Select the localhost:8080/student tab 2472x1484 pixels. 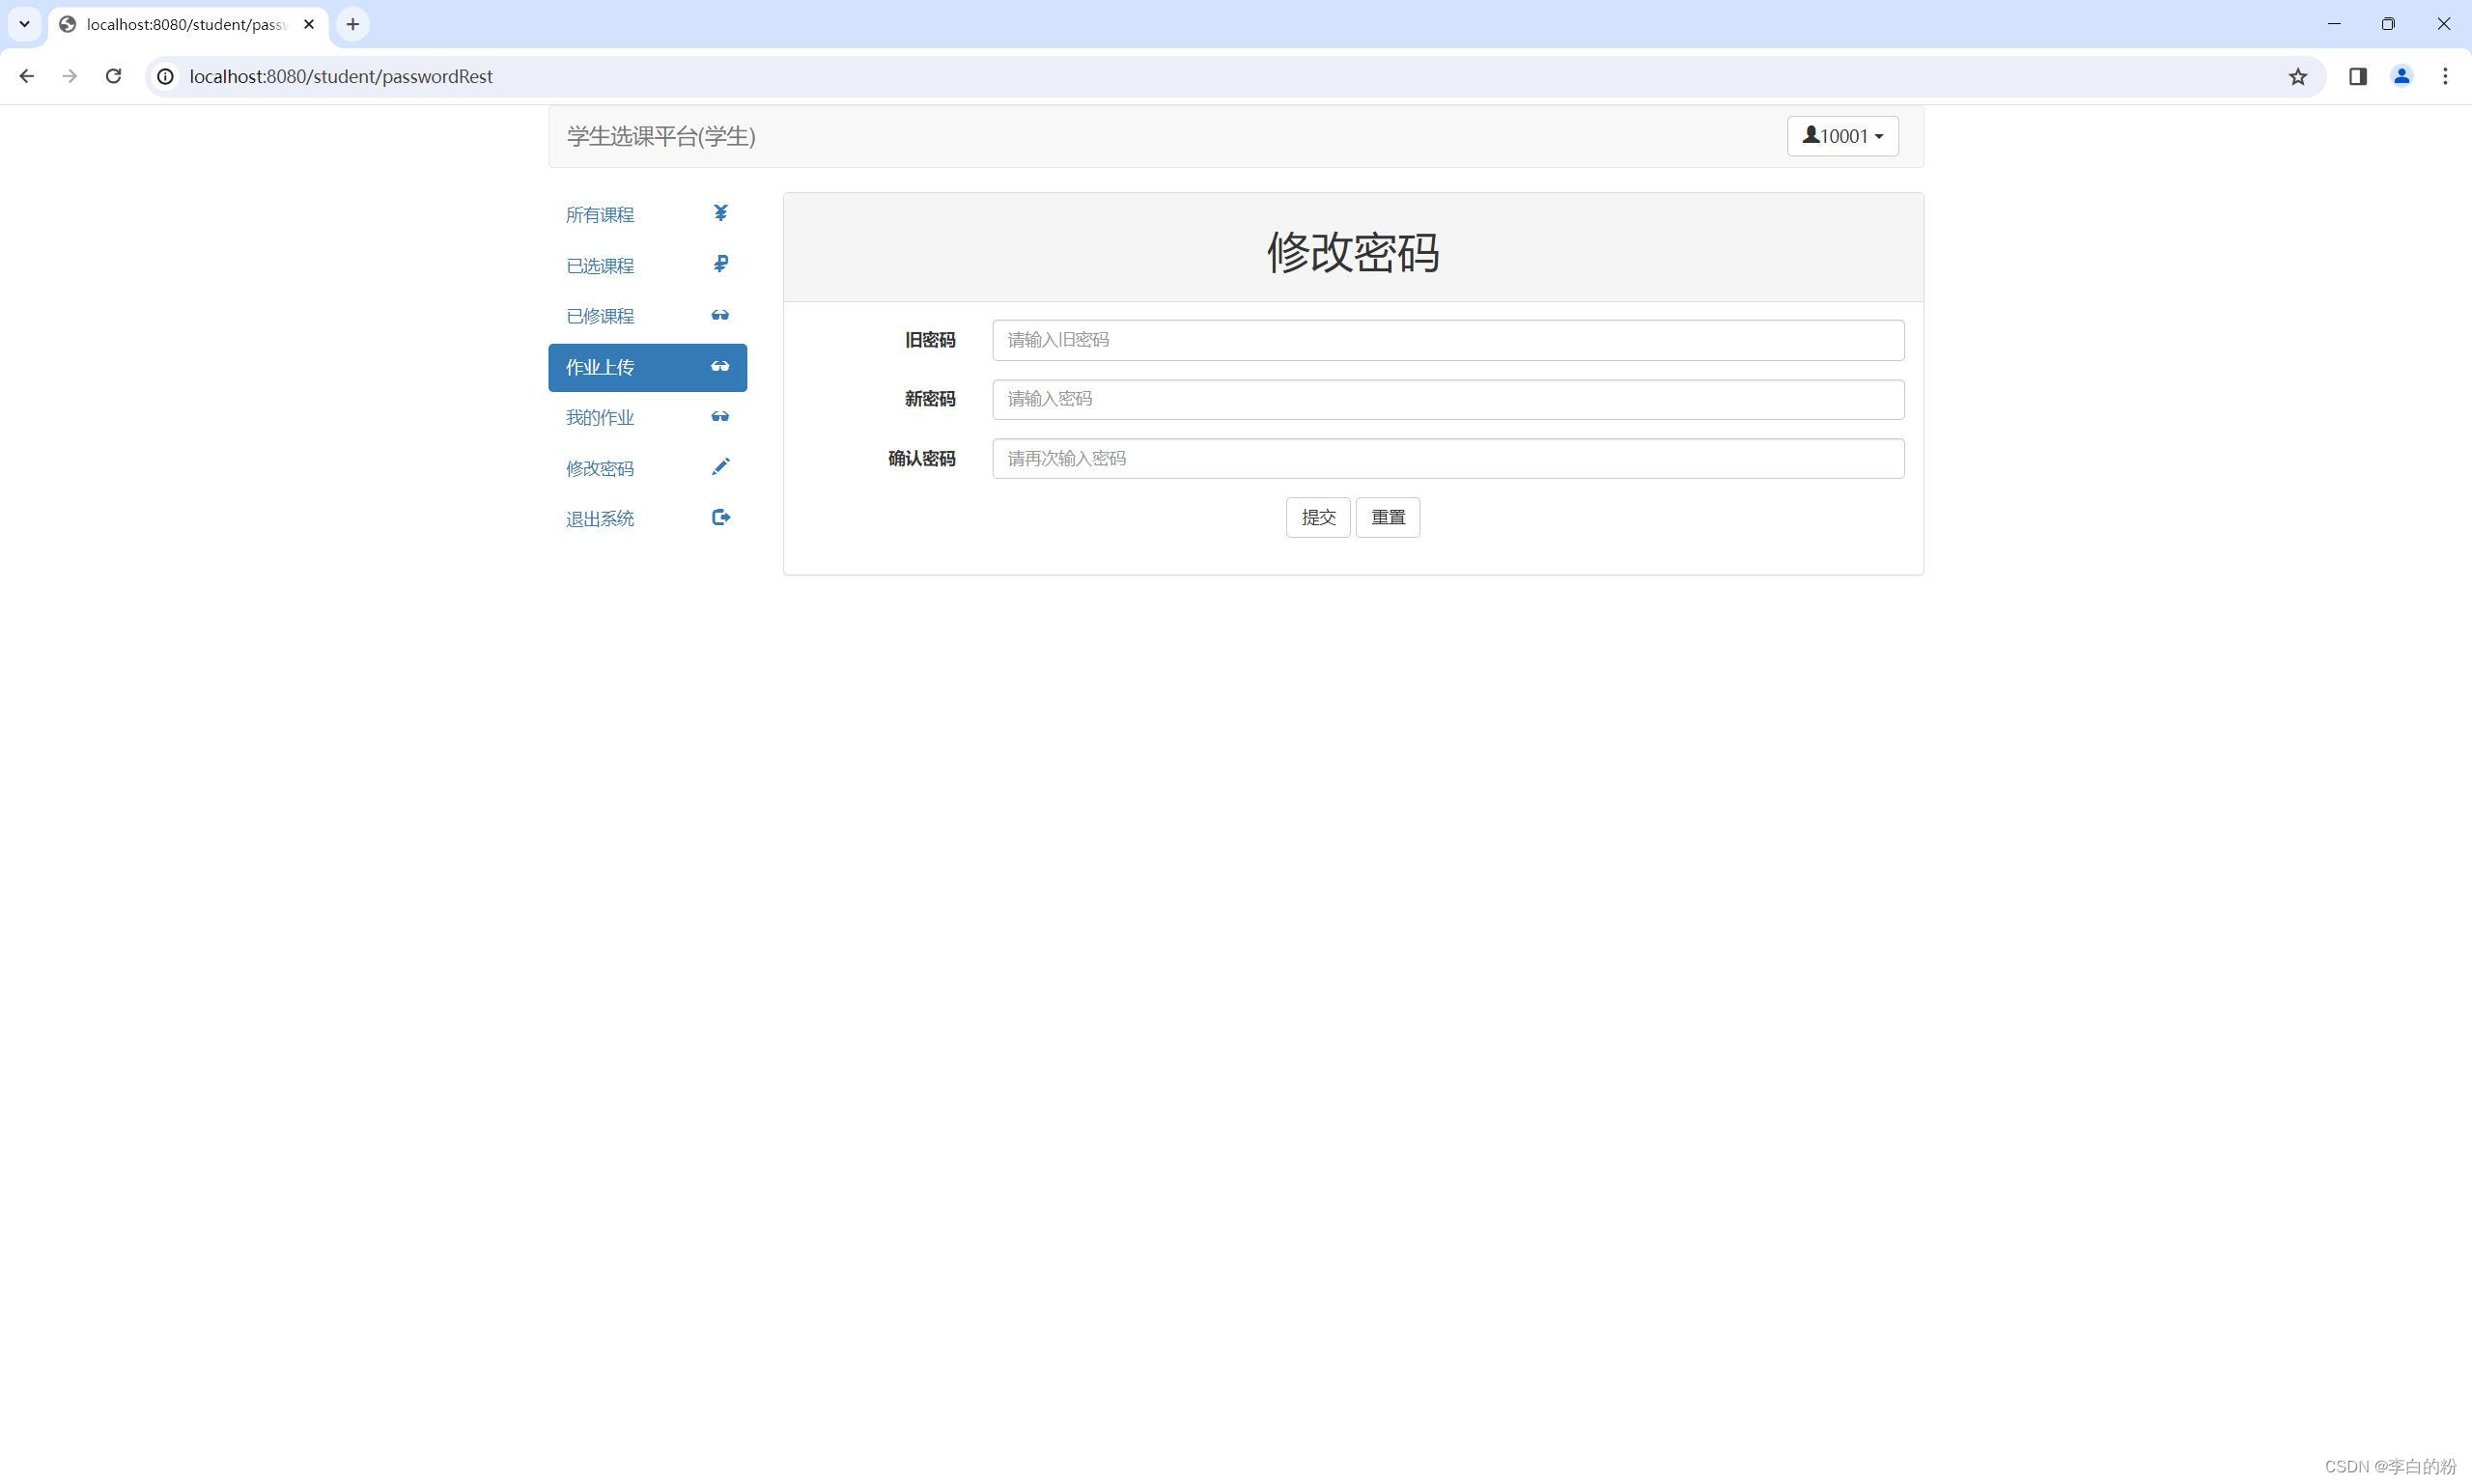click(188, 24)
